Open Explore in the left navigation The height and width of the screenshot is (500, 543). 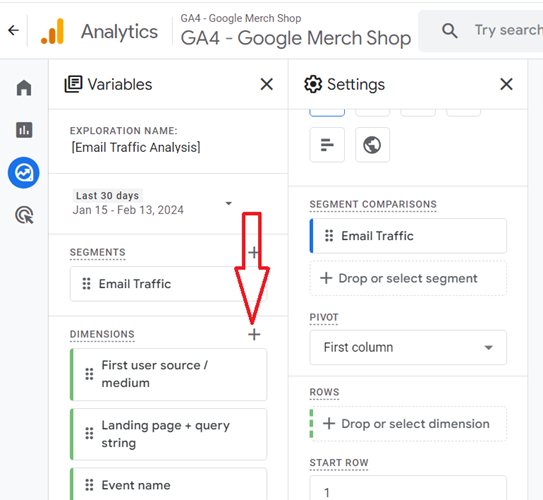(x=24, y=172)
